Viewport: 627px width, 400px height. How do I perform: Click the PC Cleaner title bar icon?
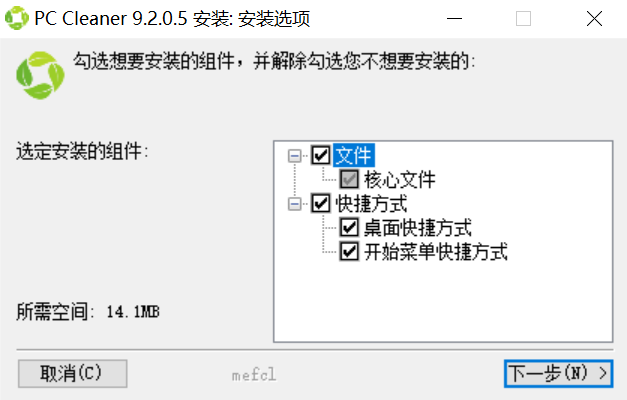(x=17, y=18)
